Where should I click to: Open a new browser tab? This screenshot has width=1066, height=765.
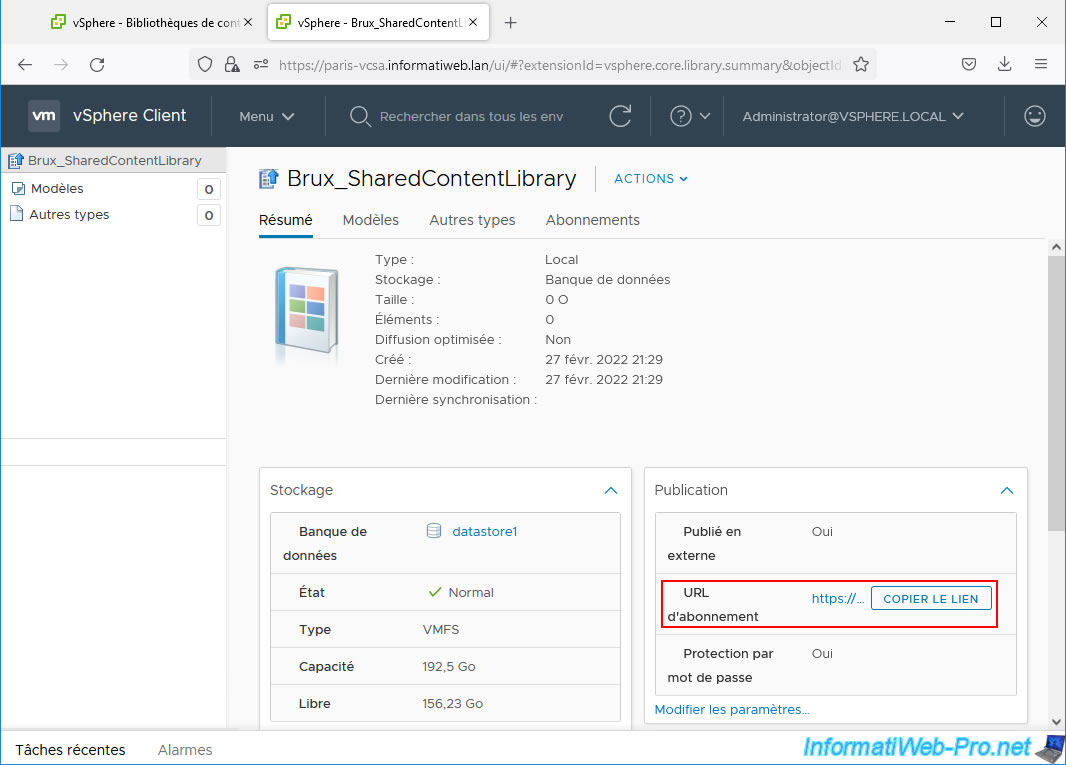click(511, 23)
